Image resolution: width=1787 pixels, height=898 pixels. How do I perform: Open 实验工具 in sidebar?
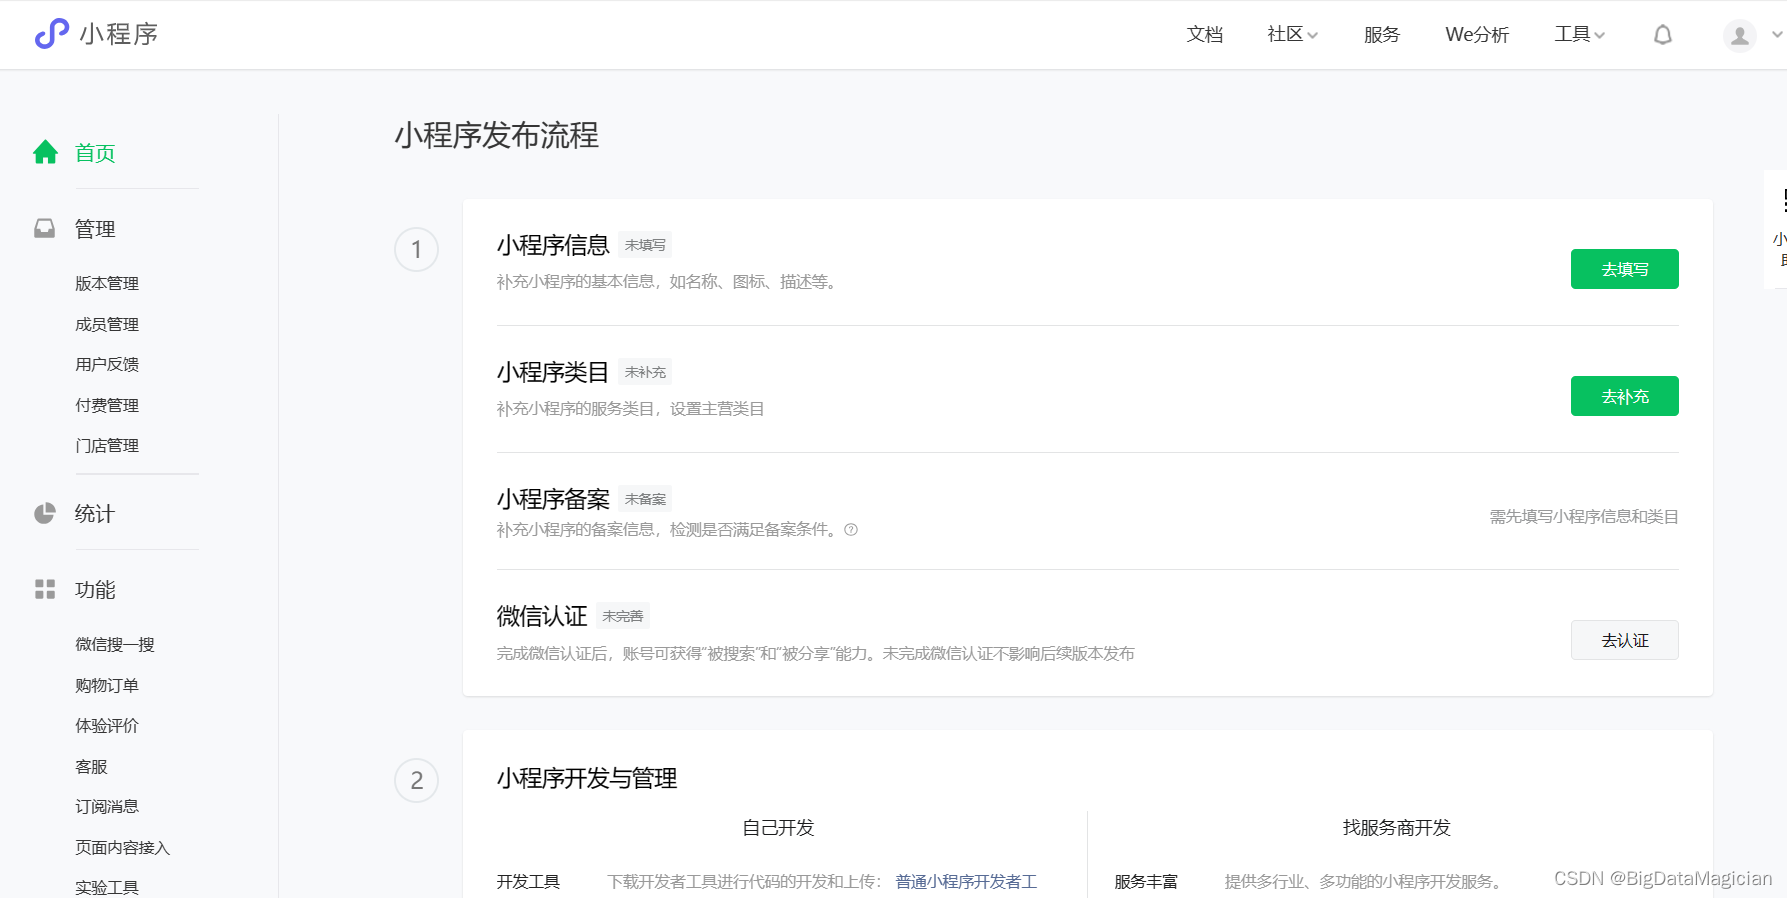[x=107, y=888]
